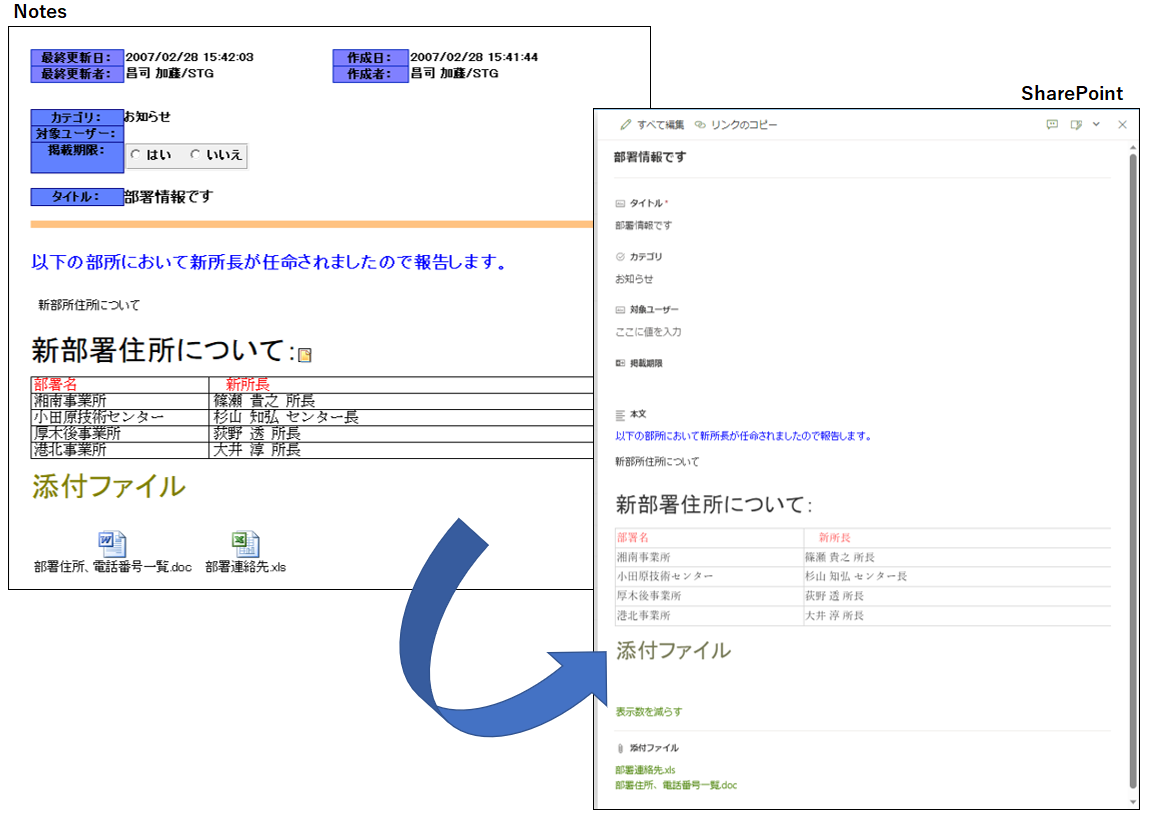The height and width of the screenshot is (817, 1149).
Task: Click the 作成日 label in Notes
Action: (370, 57)
